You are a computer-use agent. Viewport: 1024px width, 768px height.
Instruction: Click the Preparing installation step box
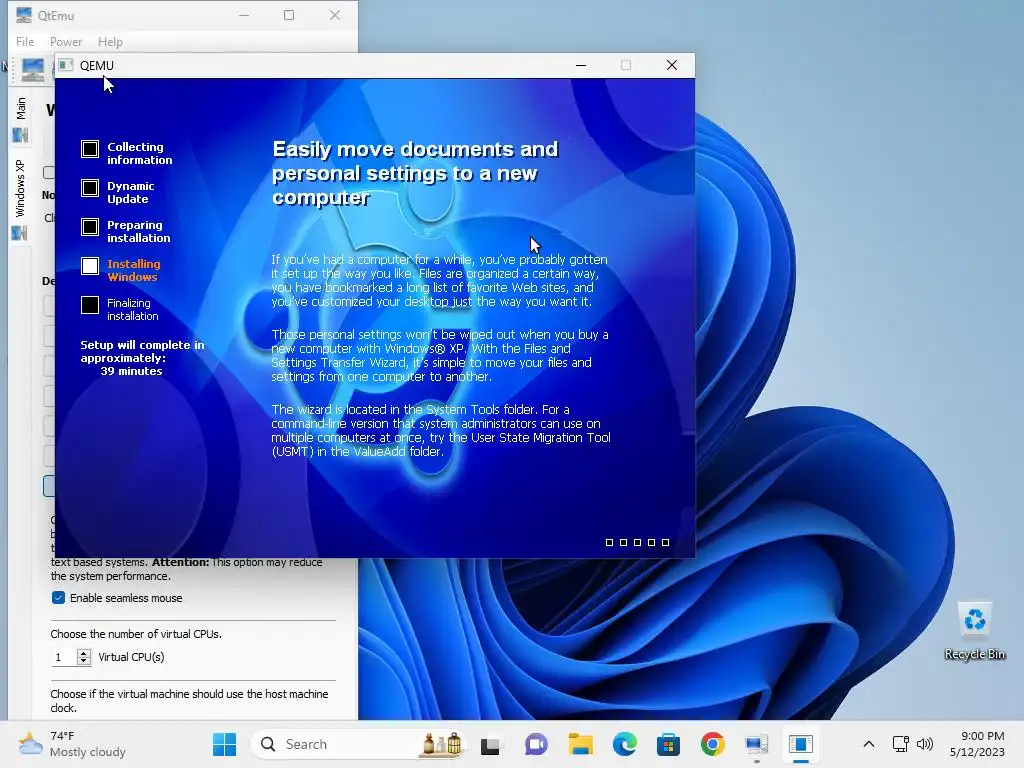[x=89, y=227]
